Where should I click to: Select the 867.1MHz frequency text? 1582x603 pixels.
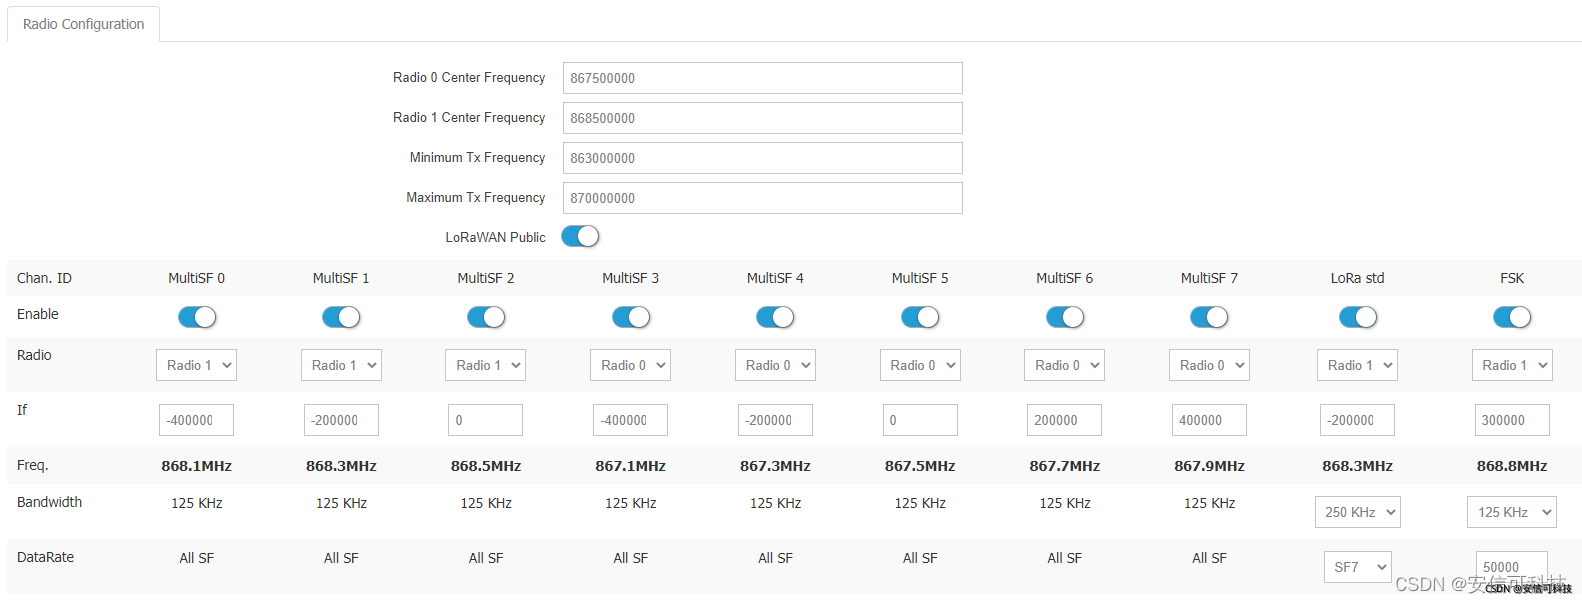click(631, 466)
